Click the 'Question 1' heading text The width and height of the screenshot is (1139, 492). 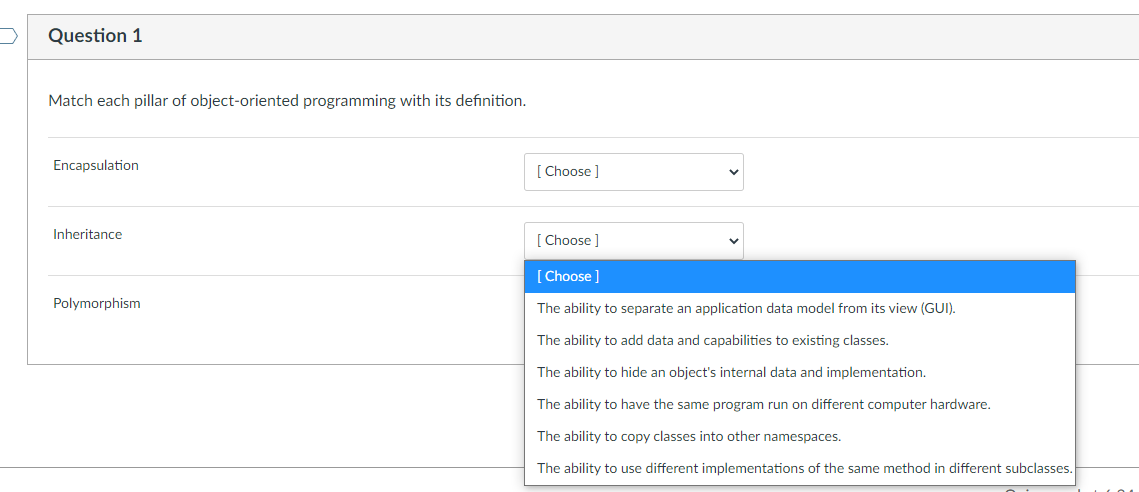click(x=95, y=36)
